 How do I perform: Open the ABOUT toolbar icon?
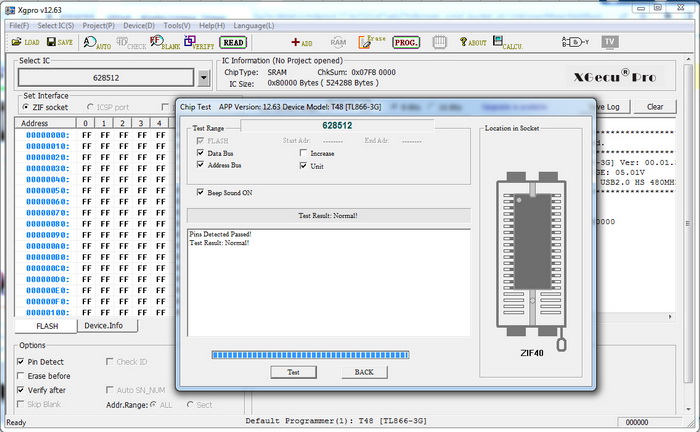coord(473,42)
